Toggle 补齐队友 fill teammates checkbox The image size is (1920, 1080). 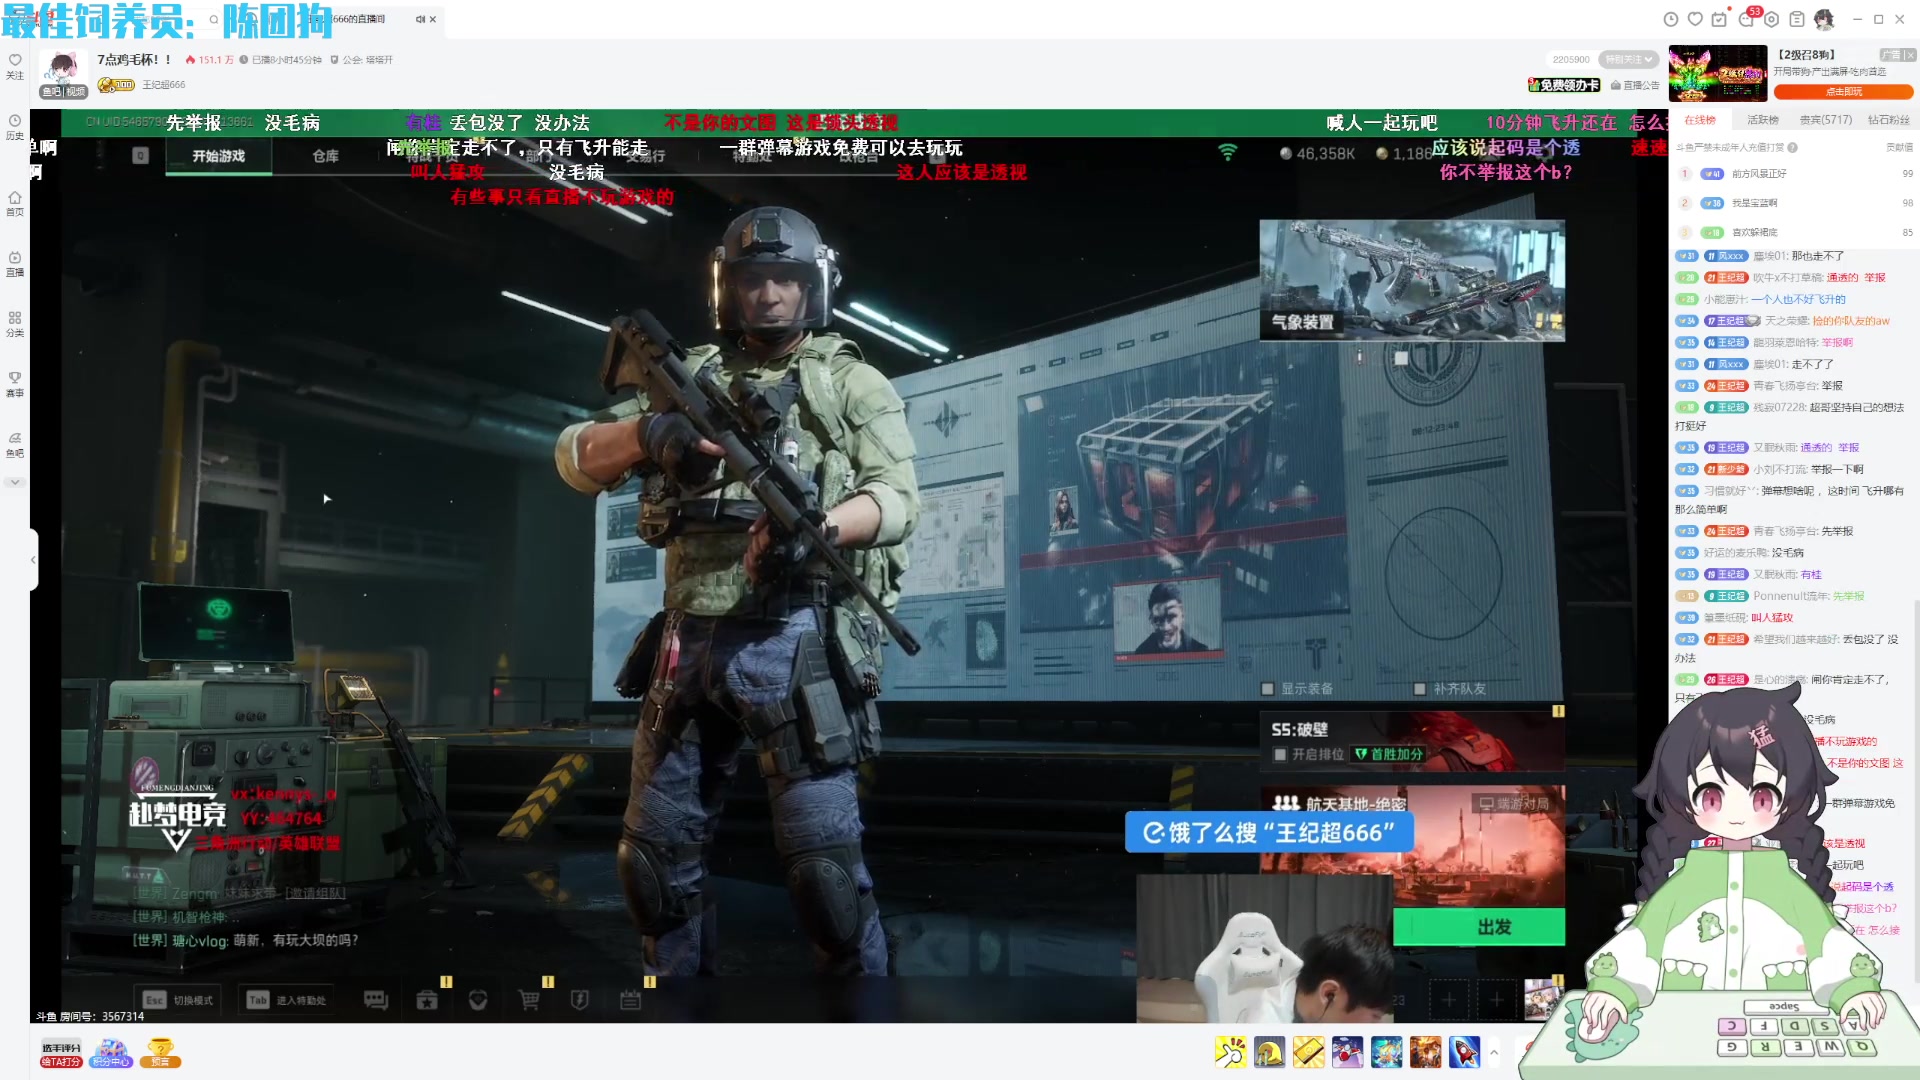pos(1420,689)
